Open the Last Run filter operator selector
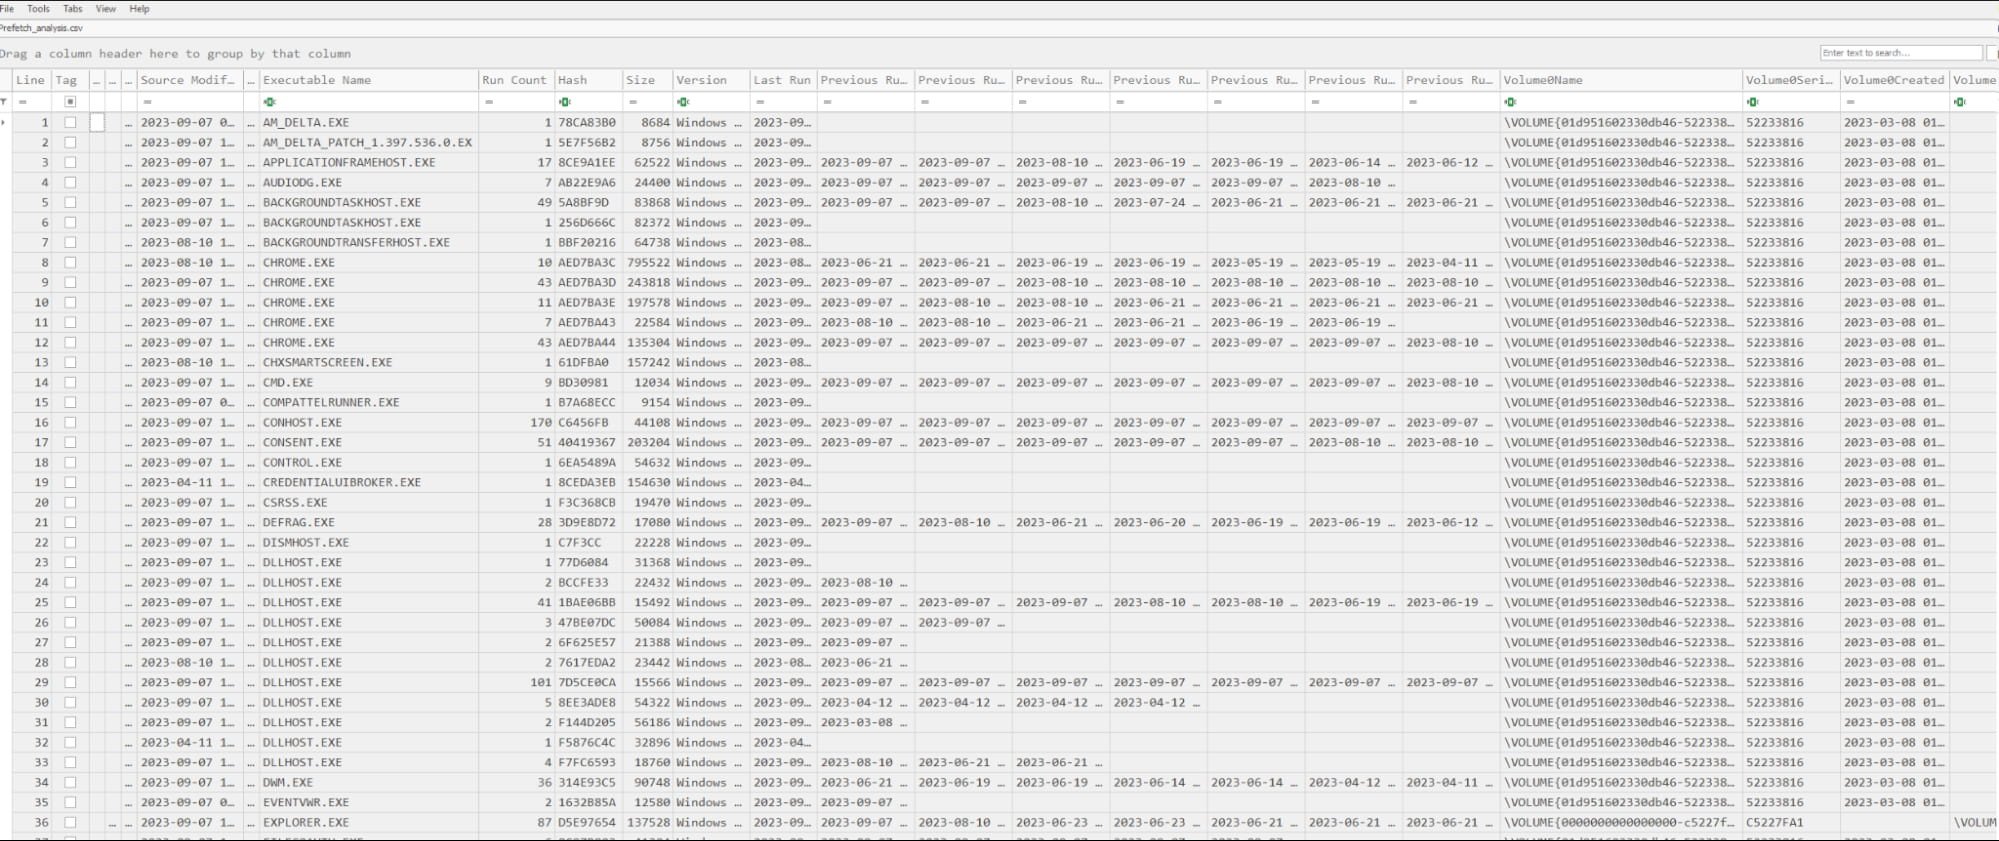 tap(760, 102)
